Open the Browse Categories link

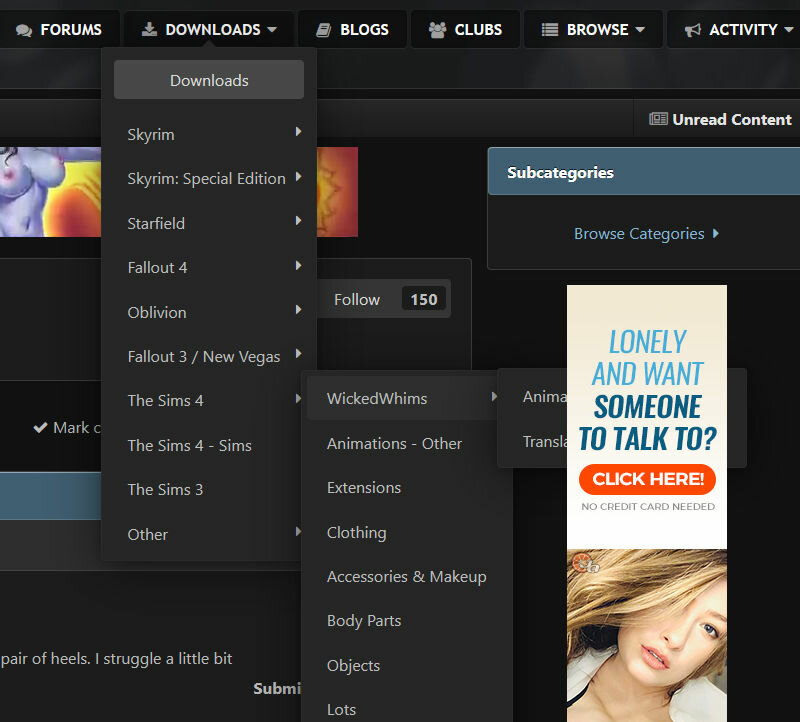point(639,234)
